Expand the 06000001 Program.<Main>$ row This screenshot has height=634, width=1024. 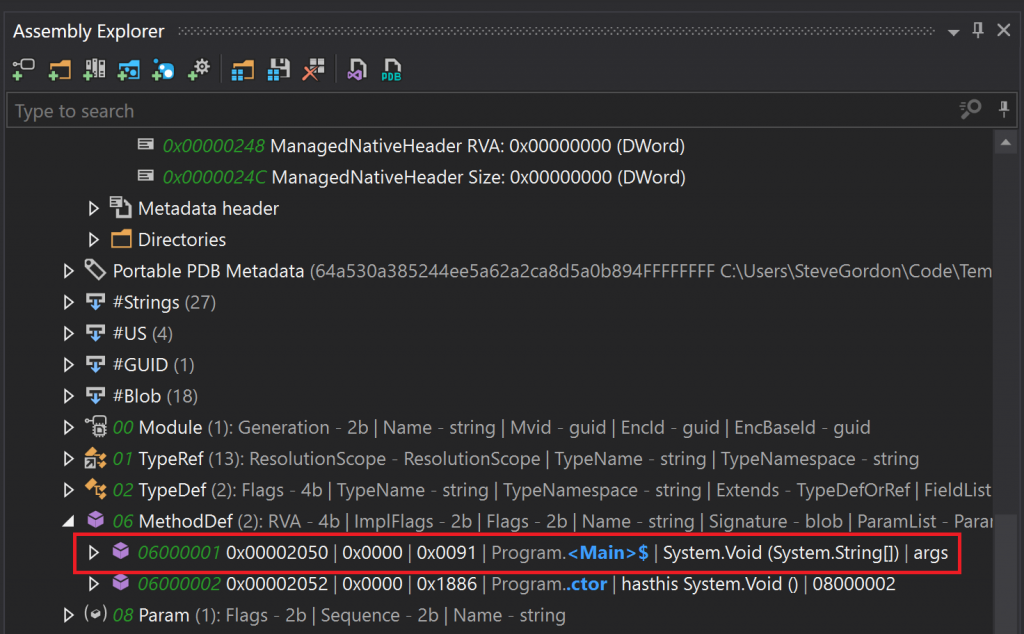(93, 552)
